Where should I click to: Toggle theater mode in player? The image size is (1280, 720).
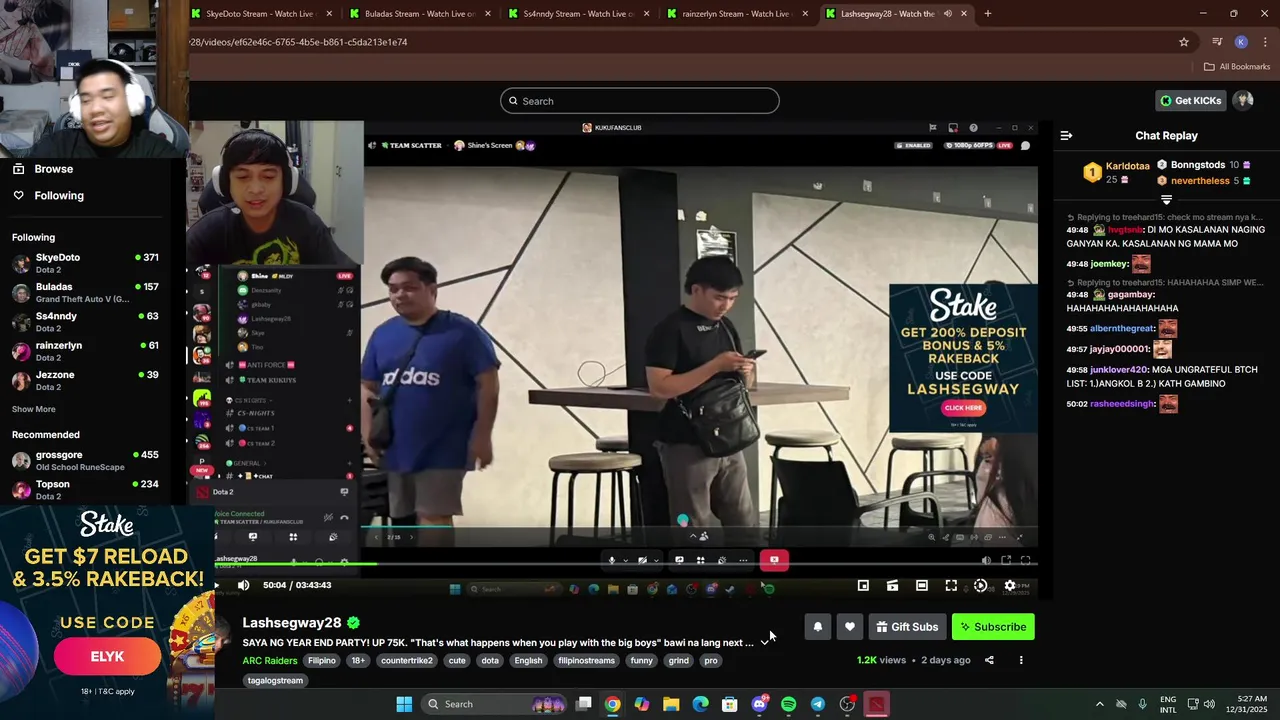pos(922,585)
